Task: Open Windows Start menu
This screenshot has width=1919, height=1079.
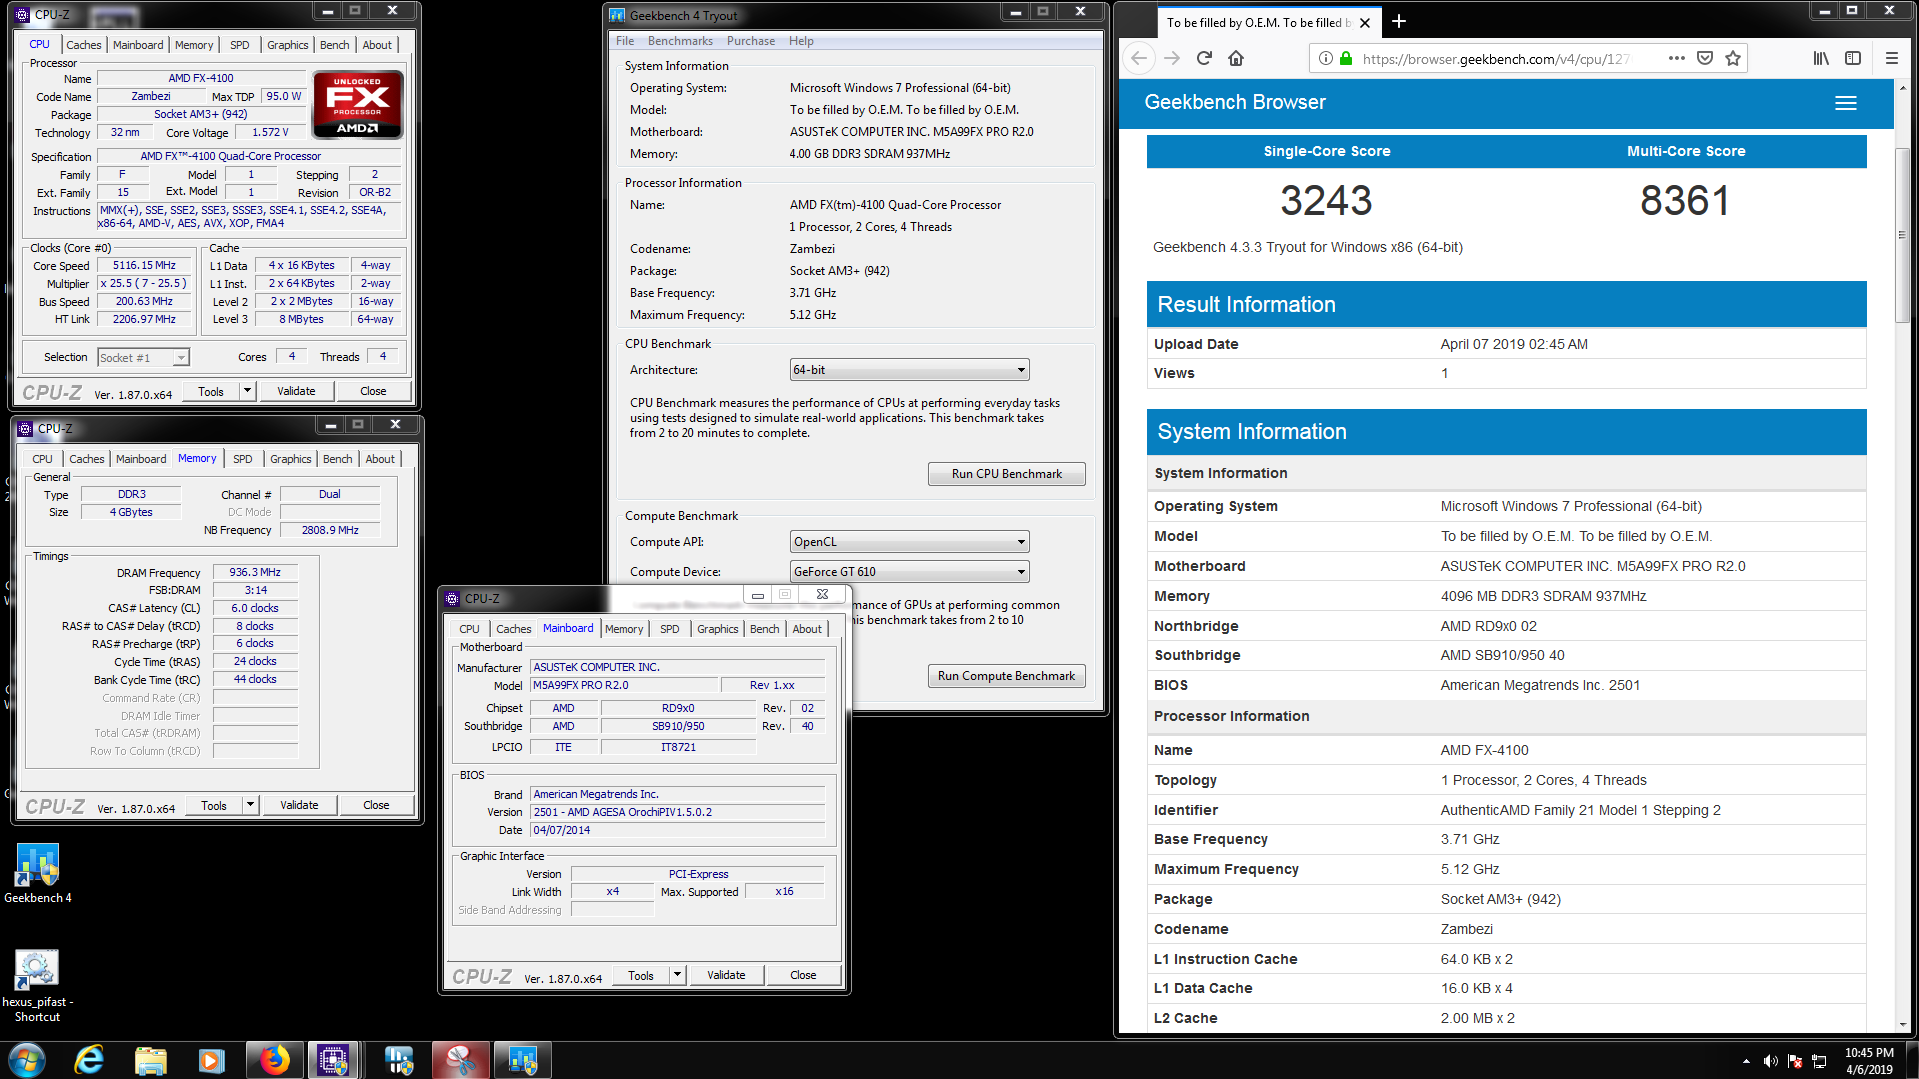Action: point(27,1060)
